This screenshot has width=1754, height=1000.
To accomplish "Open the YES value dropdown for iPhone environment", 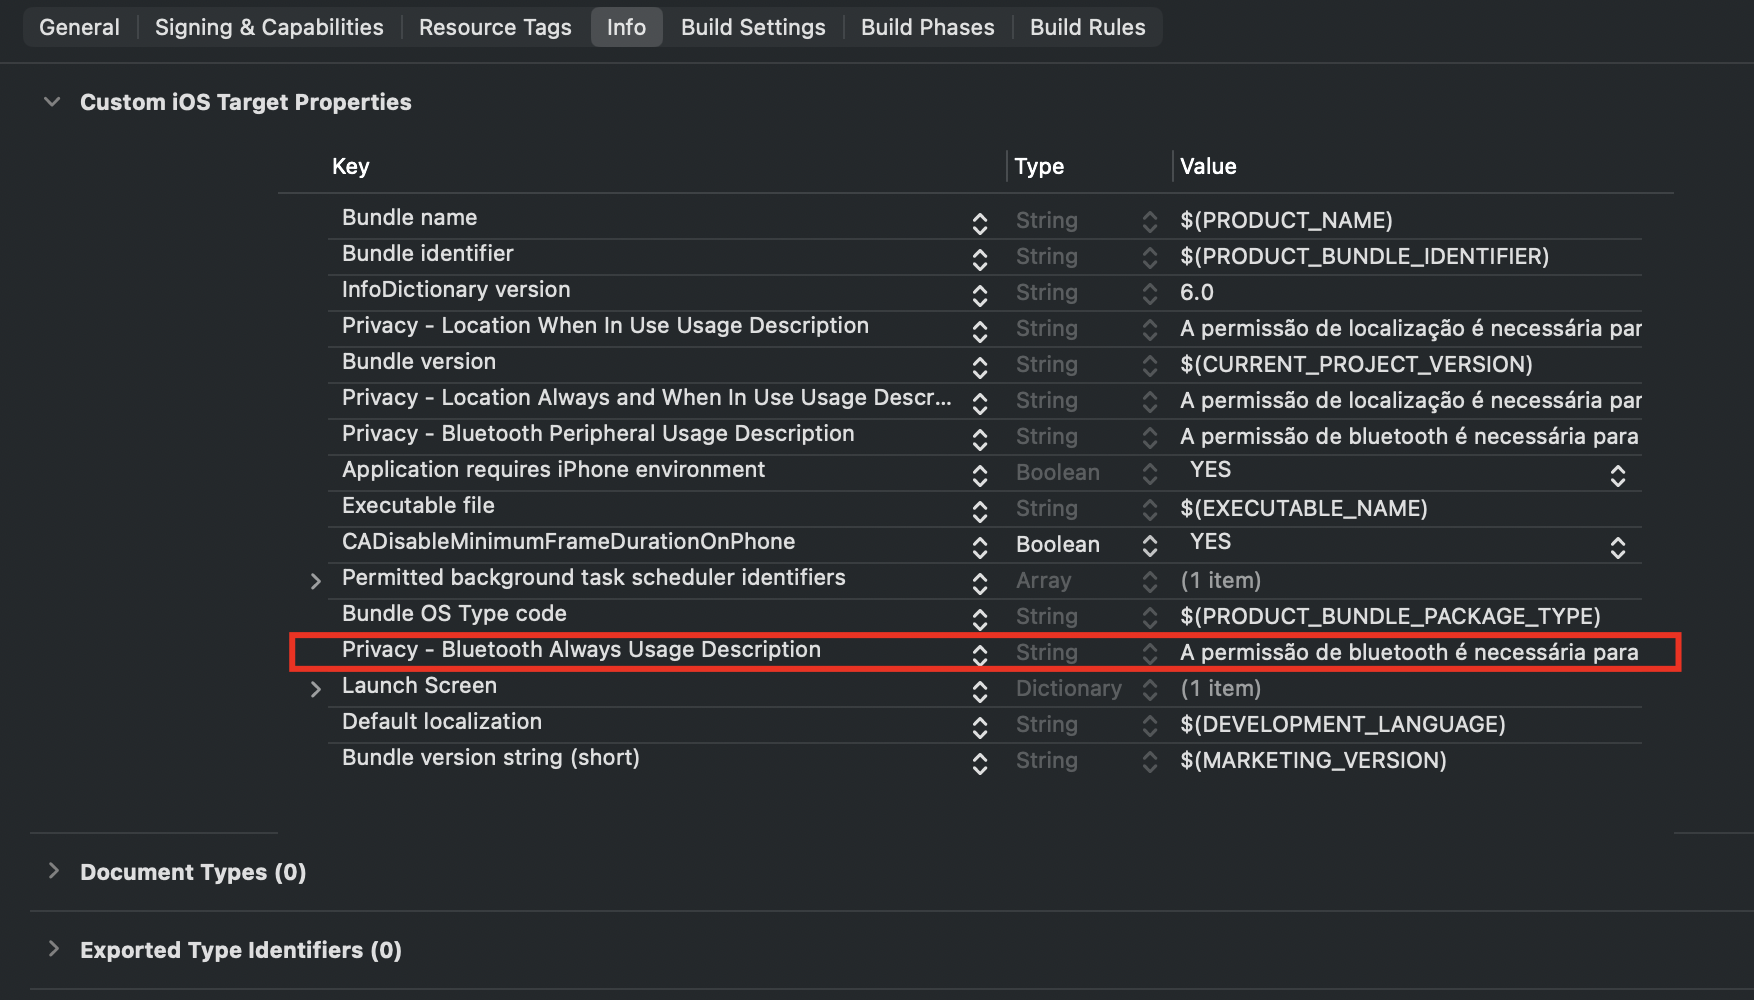I will 1618,475.
